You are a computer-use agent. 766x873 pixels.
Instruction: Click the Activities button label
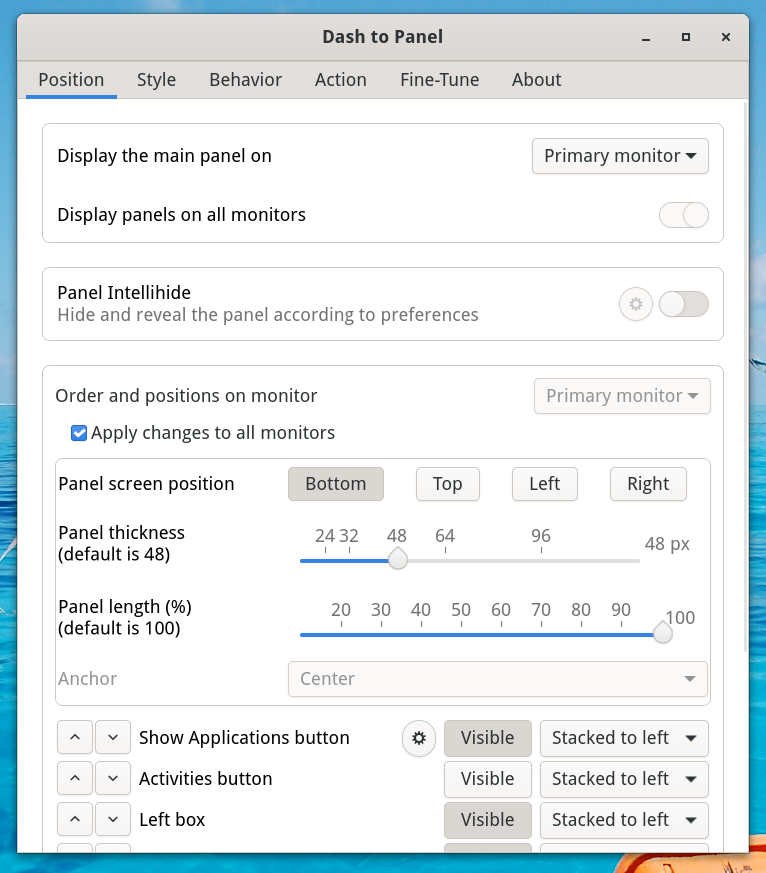pos(206,779)
